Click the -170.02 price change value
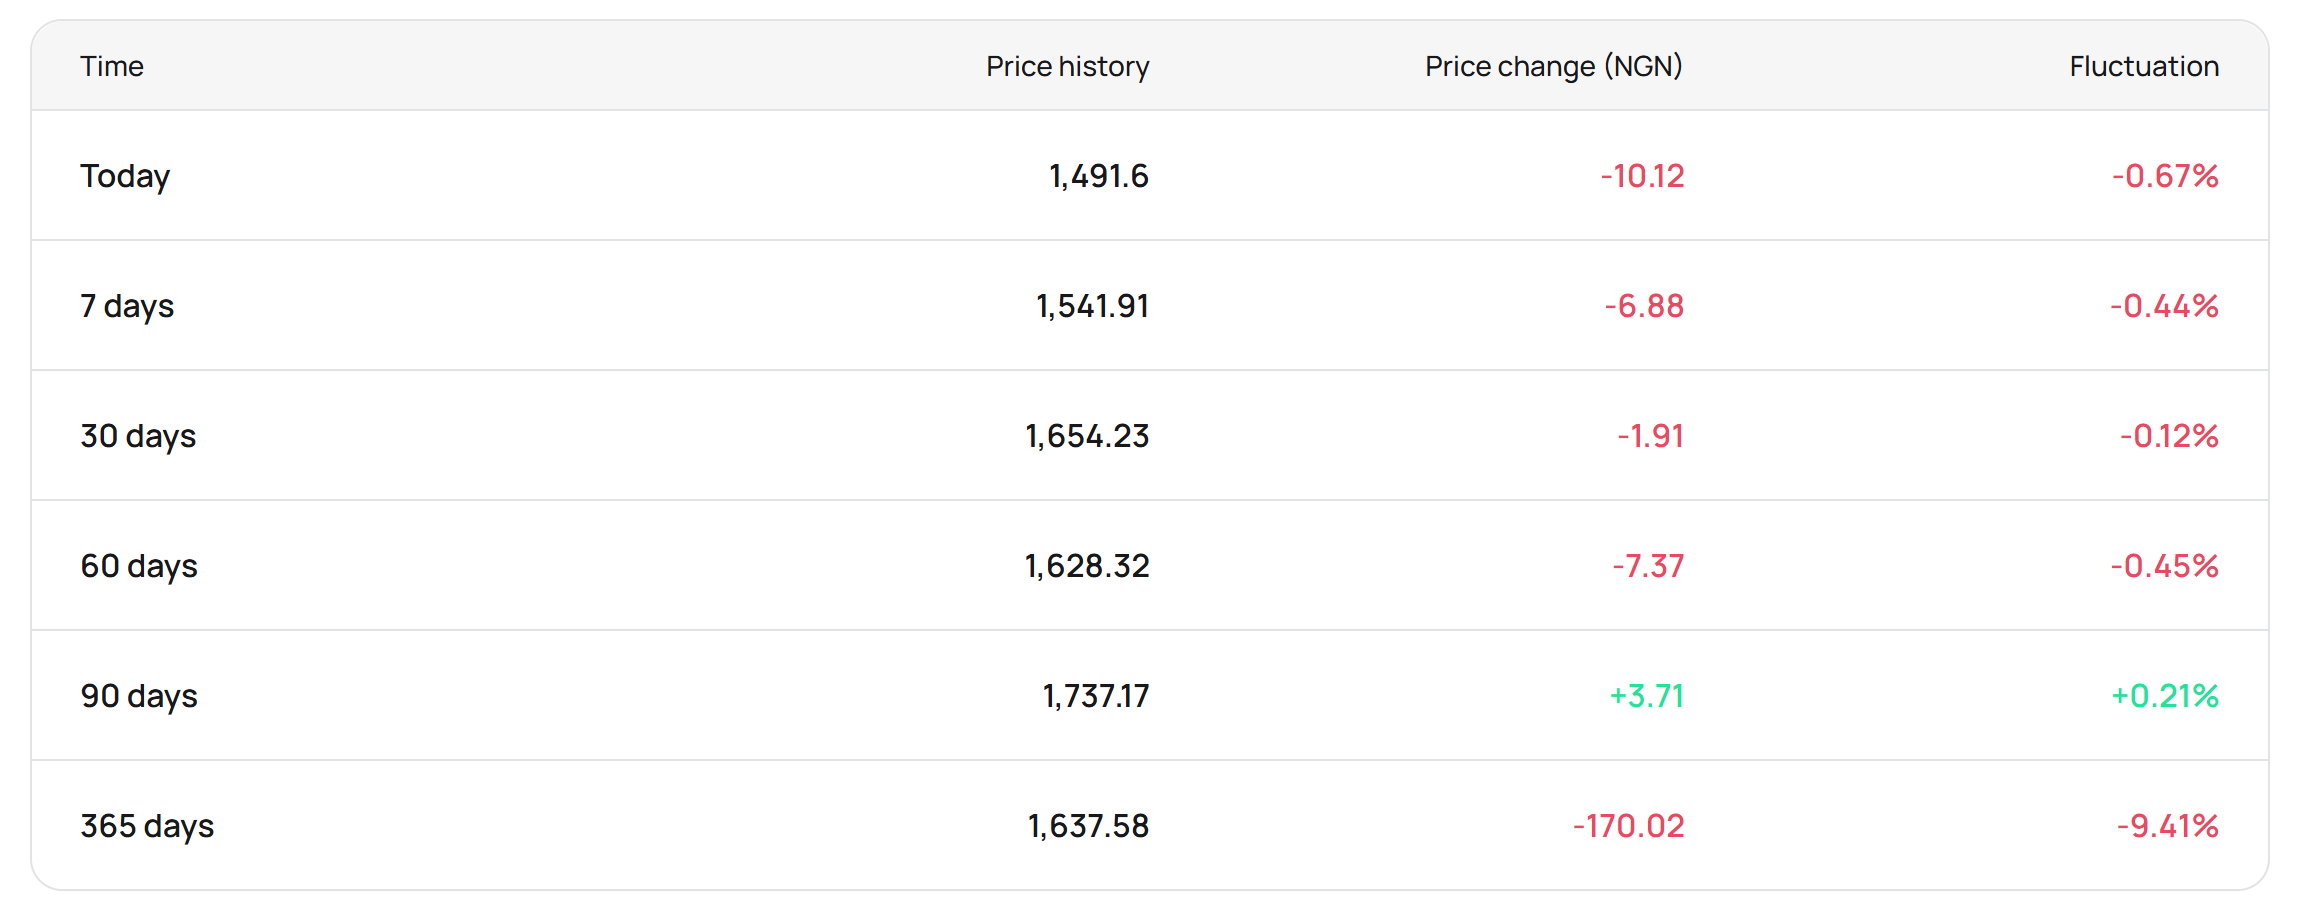This screenshot has width=2297, height=917. pyautogui.click(x=1628, y=826)
